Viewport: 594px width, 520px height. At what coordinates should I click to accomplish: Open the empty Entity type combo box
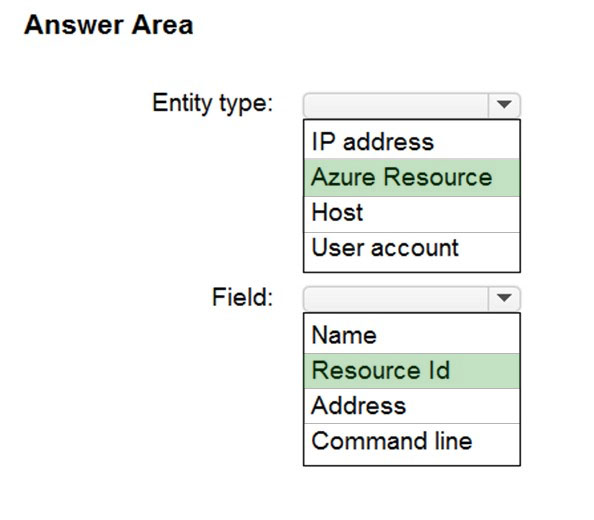(412, 105)
